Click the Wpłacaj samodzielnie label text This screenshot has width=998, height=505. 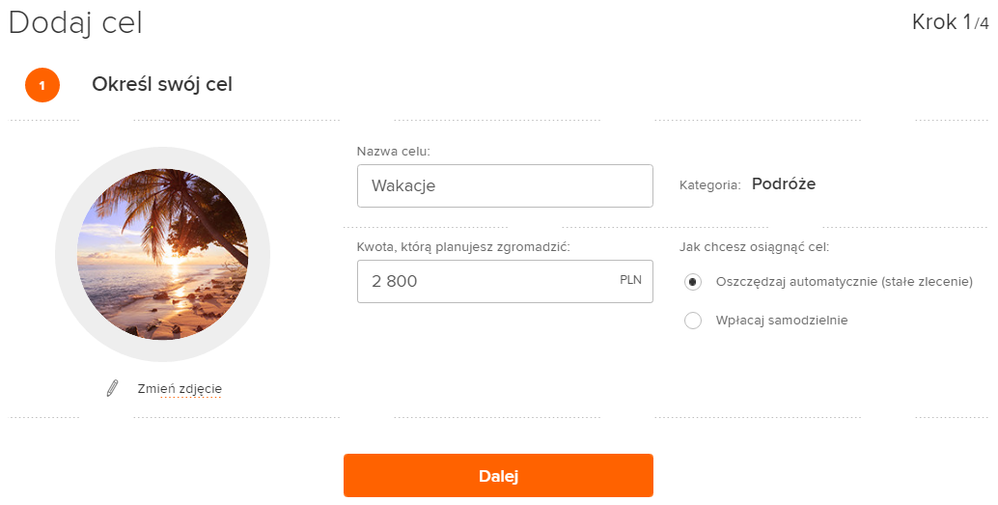pyautogui.click(x=781, y=320)
